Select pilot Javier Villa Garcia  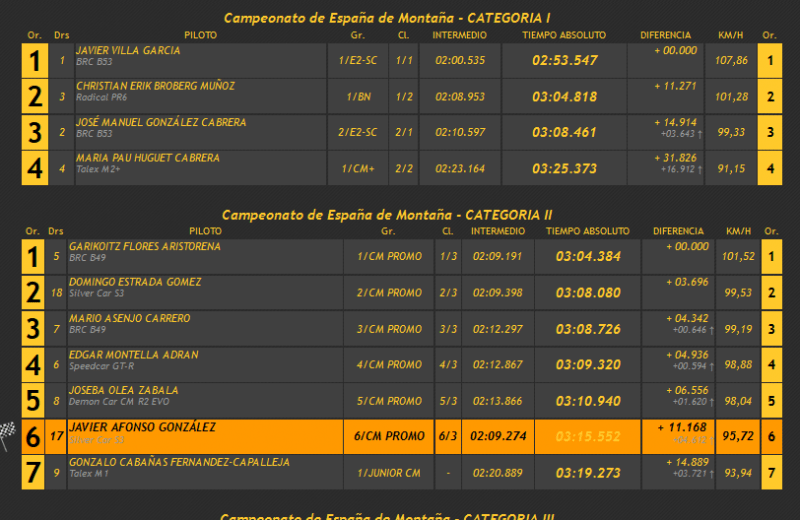click(x=128, y=51)
